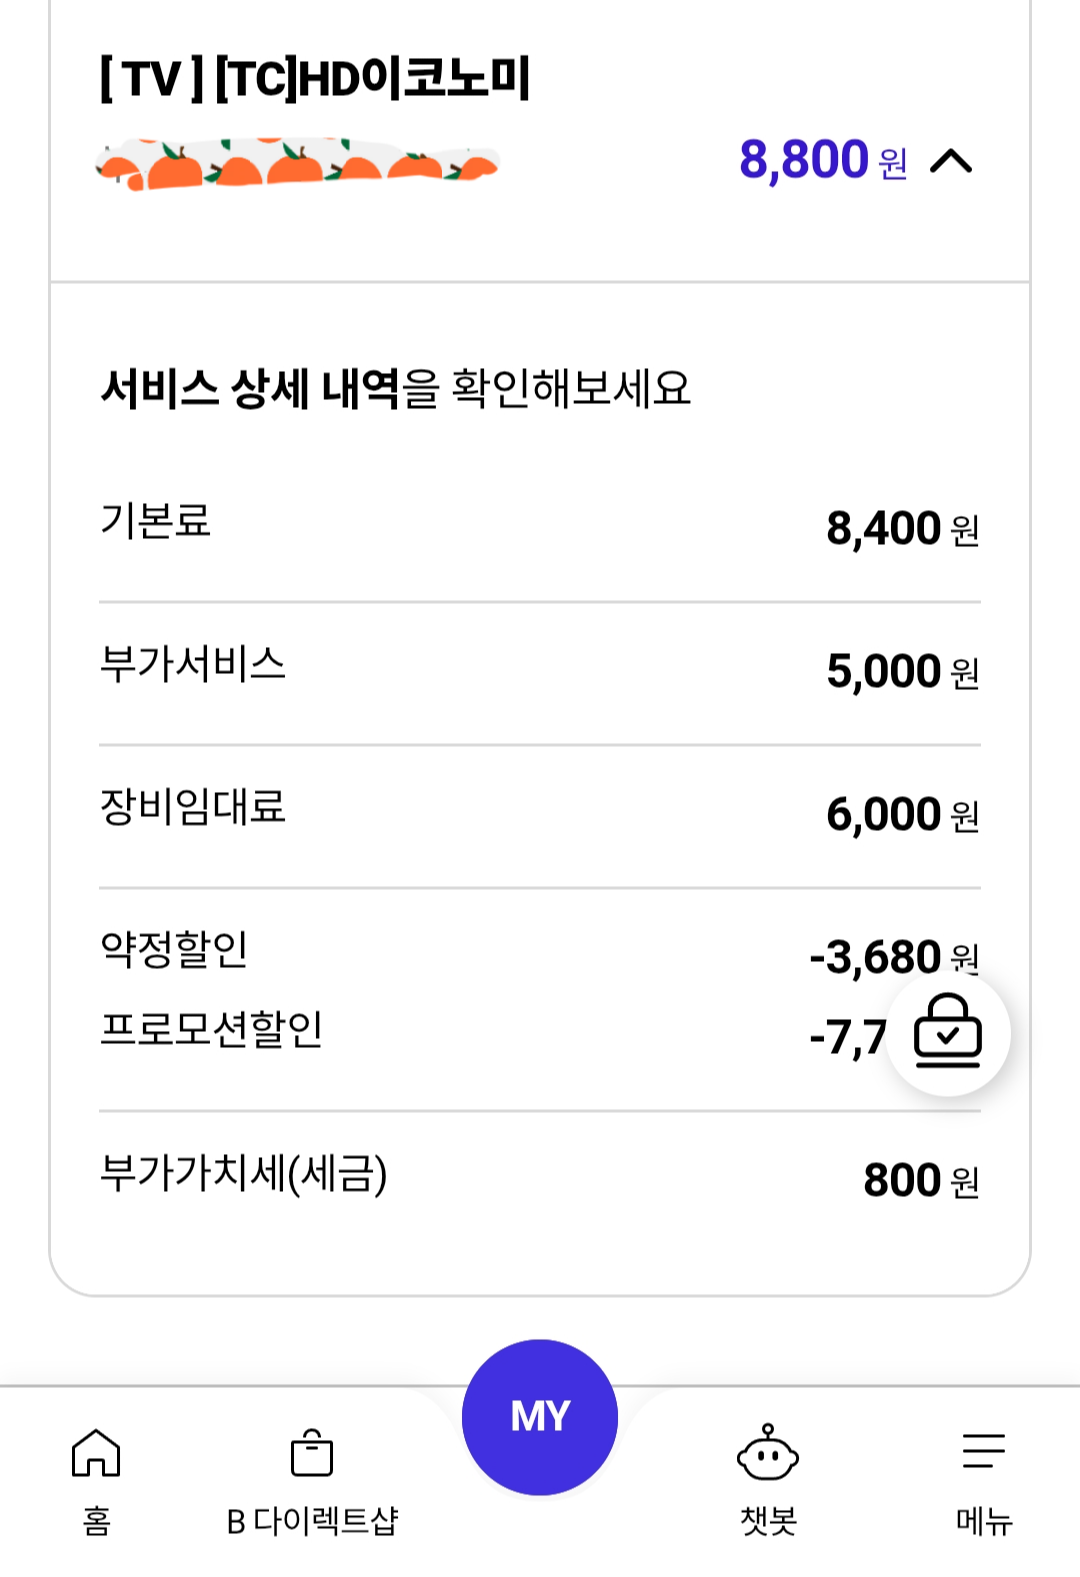Screen dimensions: 1080x1577
Task: Open the 메뉴 hamburger icon
Action: (984, 1451)
